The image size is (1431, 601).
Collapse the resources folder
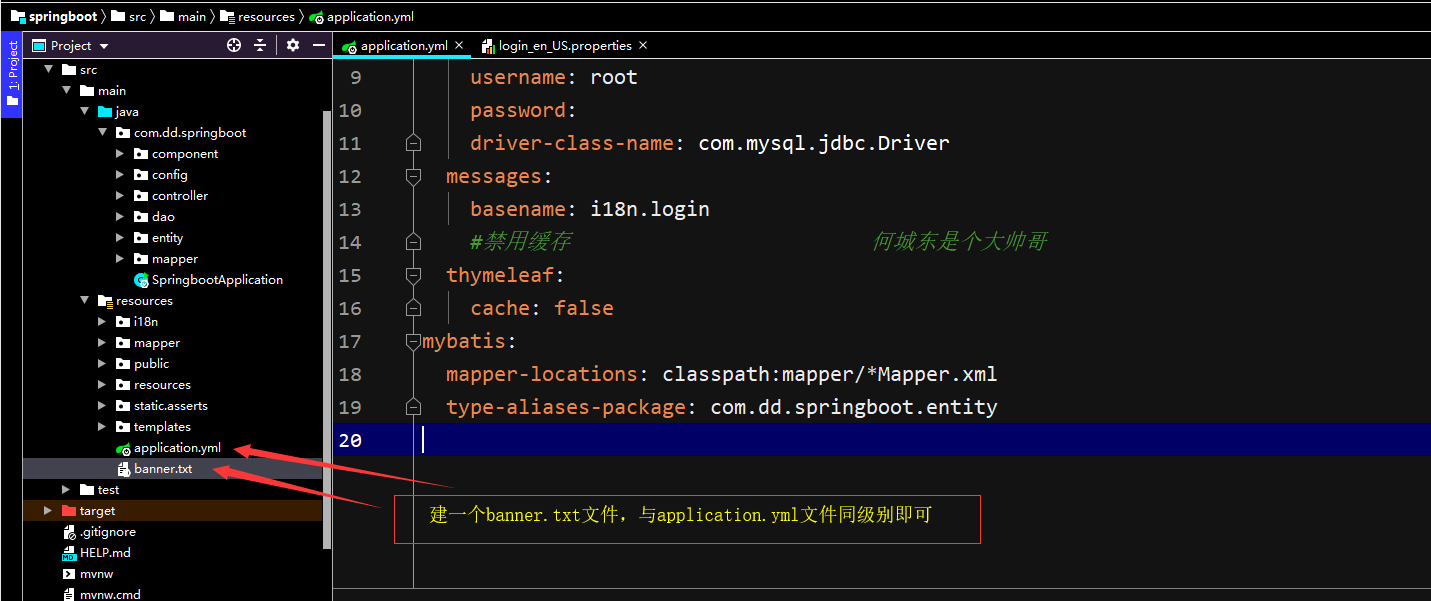(85, 300)
